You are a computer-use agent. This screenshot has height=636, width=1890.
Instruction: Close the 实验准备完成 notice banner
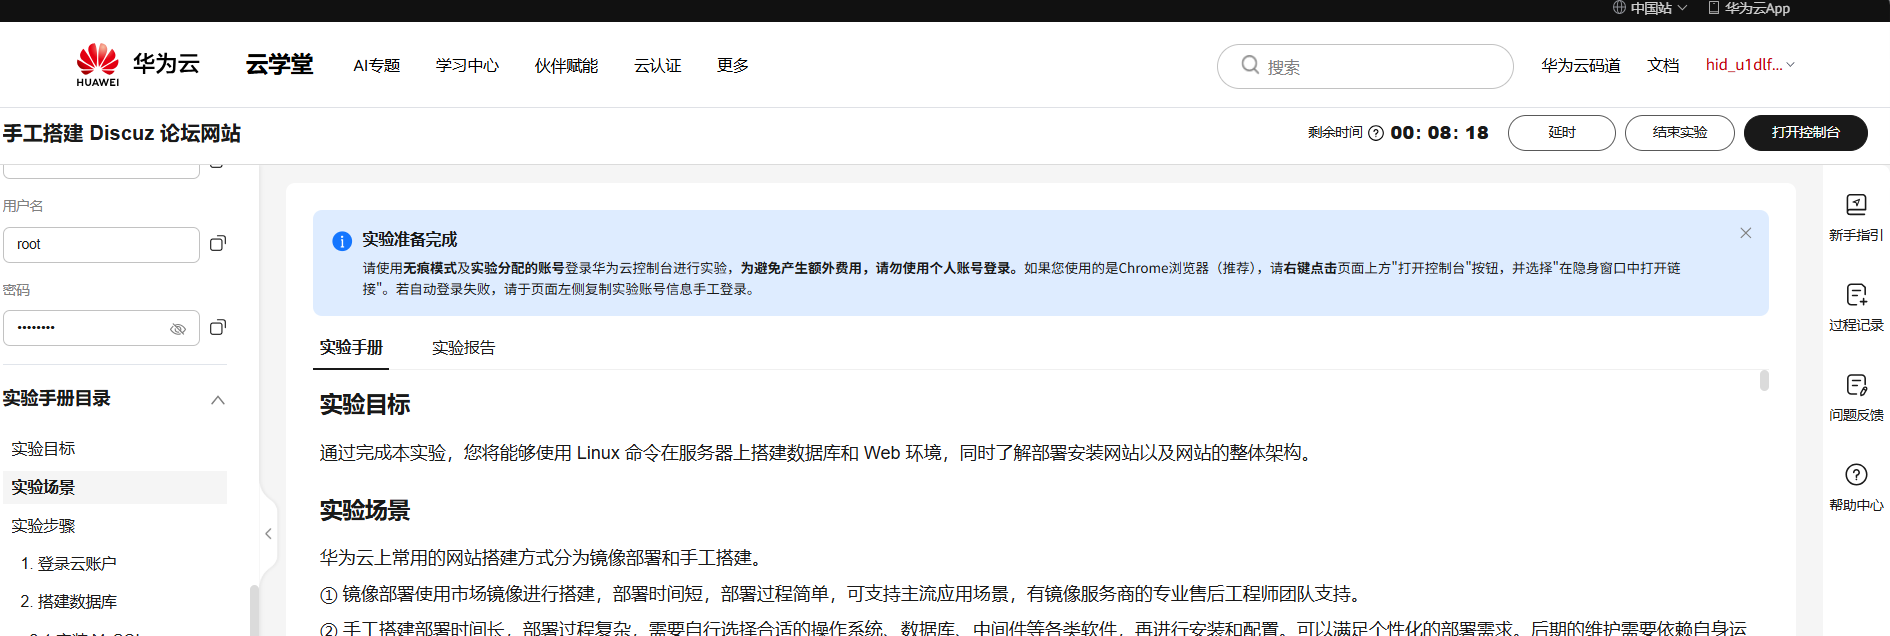[x=1745, y=233]
